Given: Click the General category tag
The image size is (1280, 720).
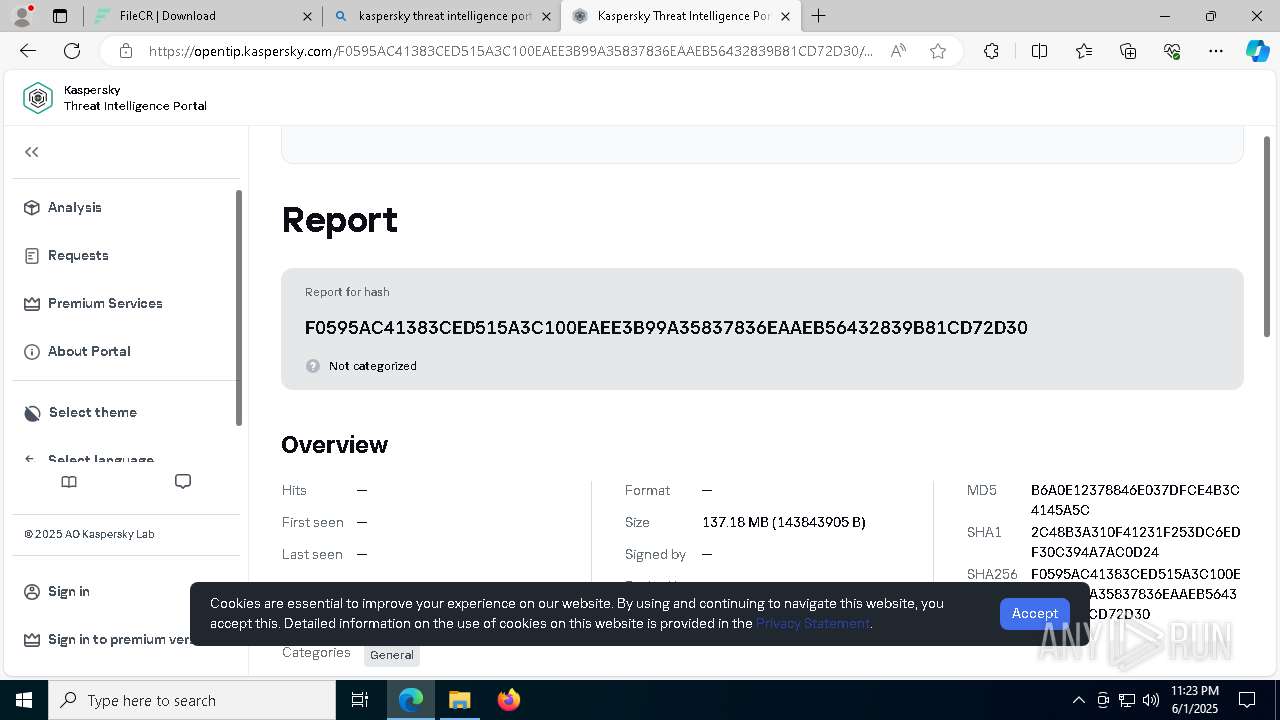Looking at the screenshot, I should pos(392,655).
